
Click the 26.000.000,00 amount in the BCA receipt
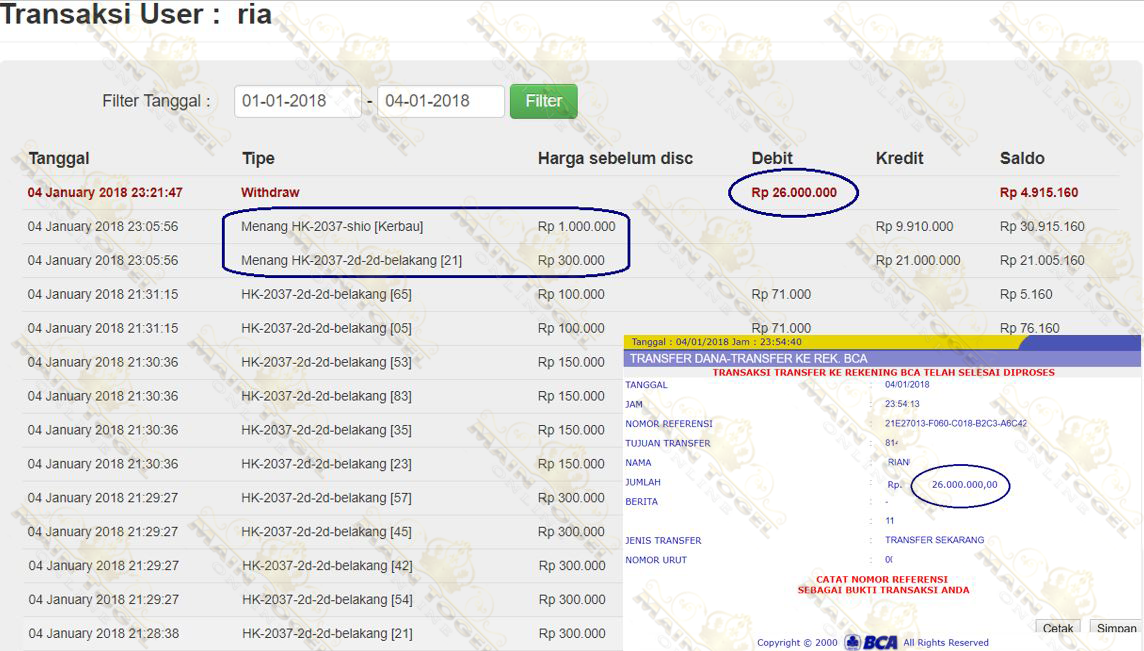pos(964,485)
